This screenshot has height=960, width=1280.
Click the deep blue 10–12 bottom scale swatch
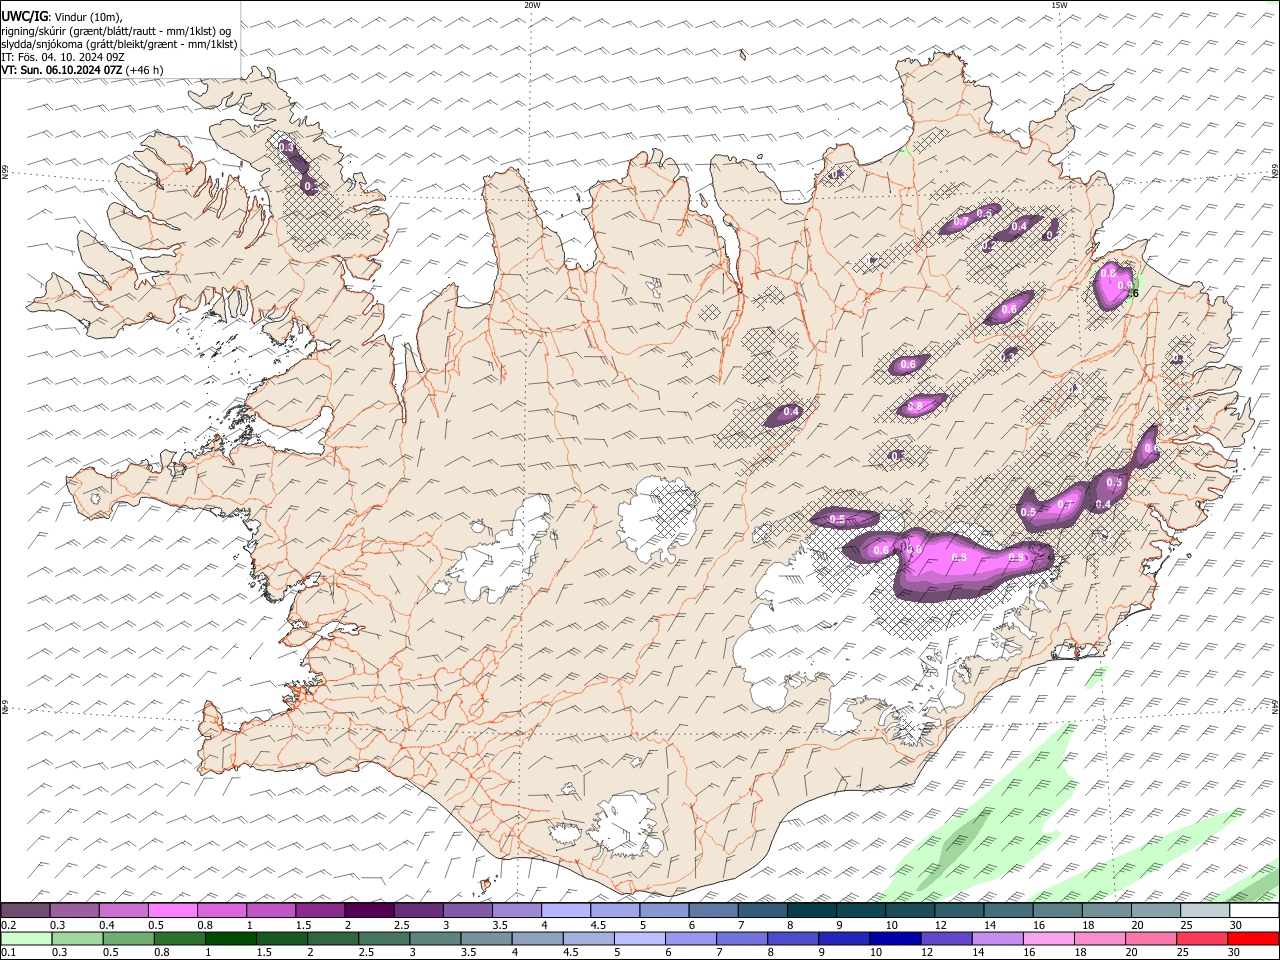coord(896,938)
